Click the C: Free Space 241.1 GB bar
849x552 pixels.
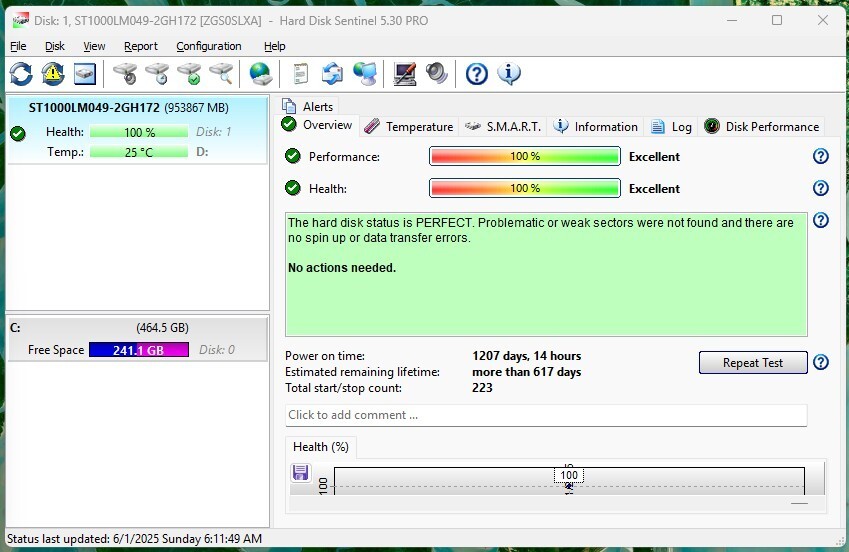click(x=139, y=350)
